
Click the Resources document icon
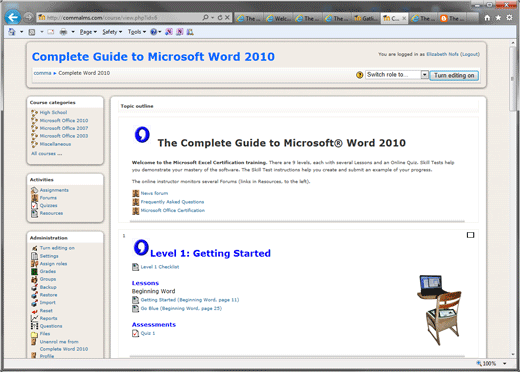point(34,213)
